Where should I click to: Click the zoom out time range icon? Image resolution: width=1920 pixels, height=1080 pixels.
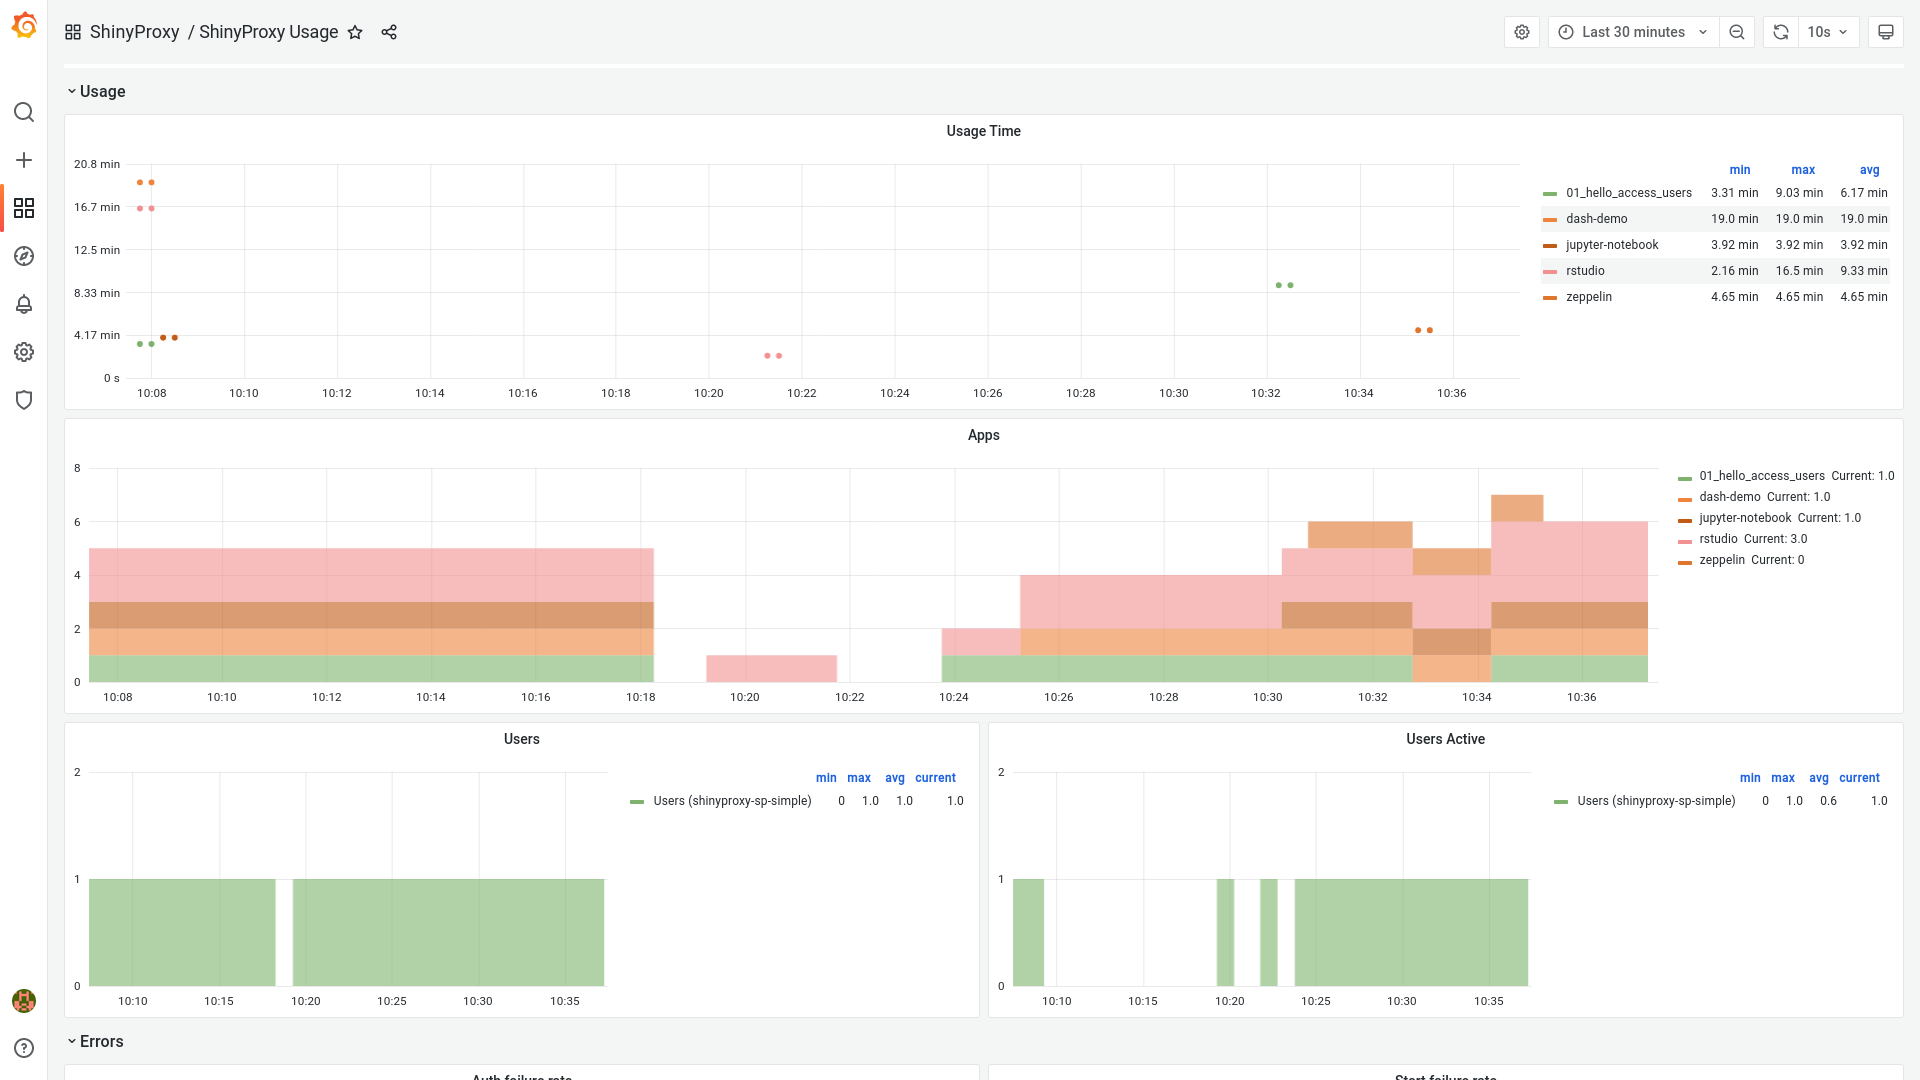point(1737,32)
